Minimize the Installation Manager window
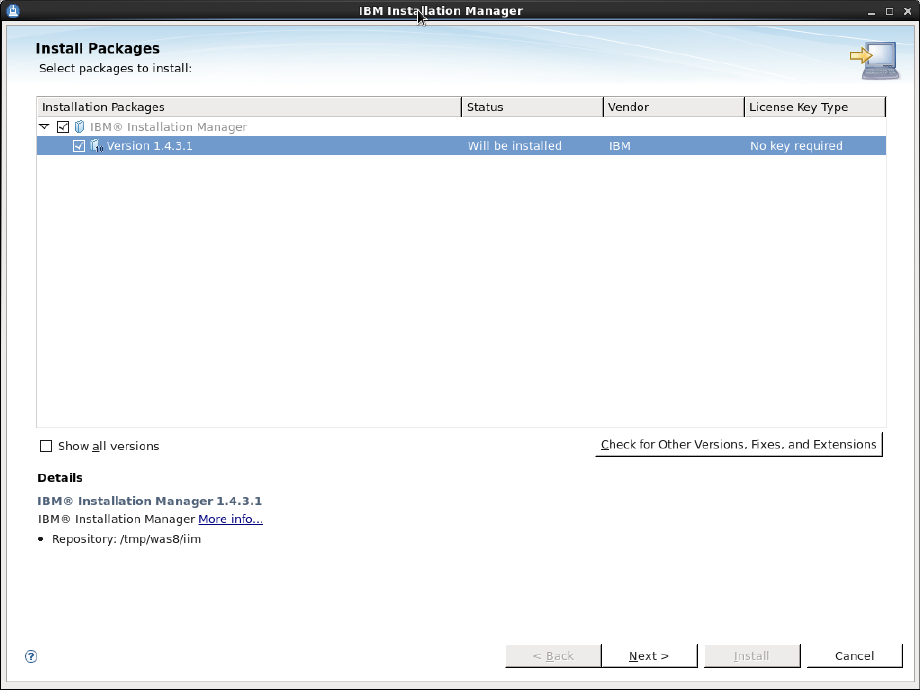Viewport: 920px width, 690px height. coord(871,11)
